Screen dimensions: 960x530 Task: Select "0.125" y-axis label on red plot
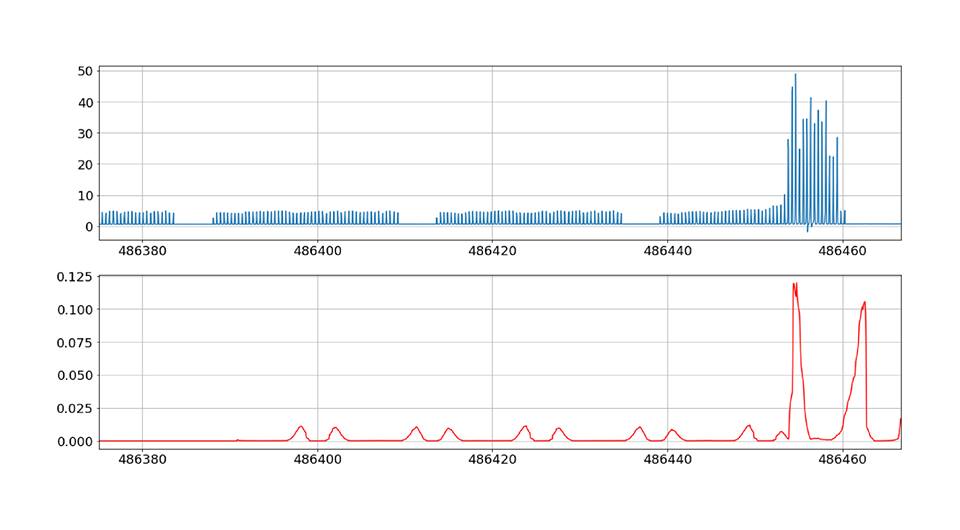pos(75,277)
